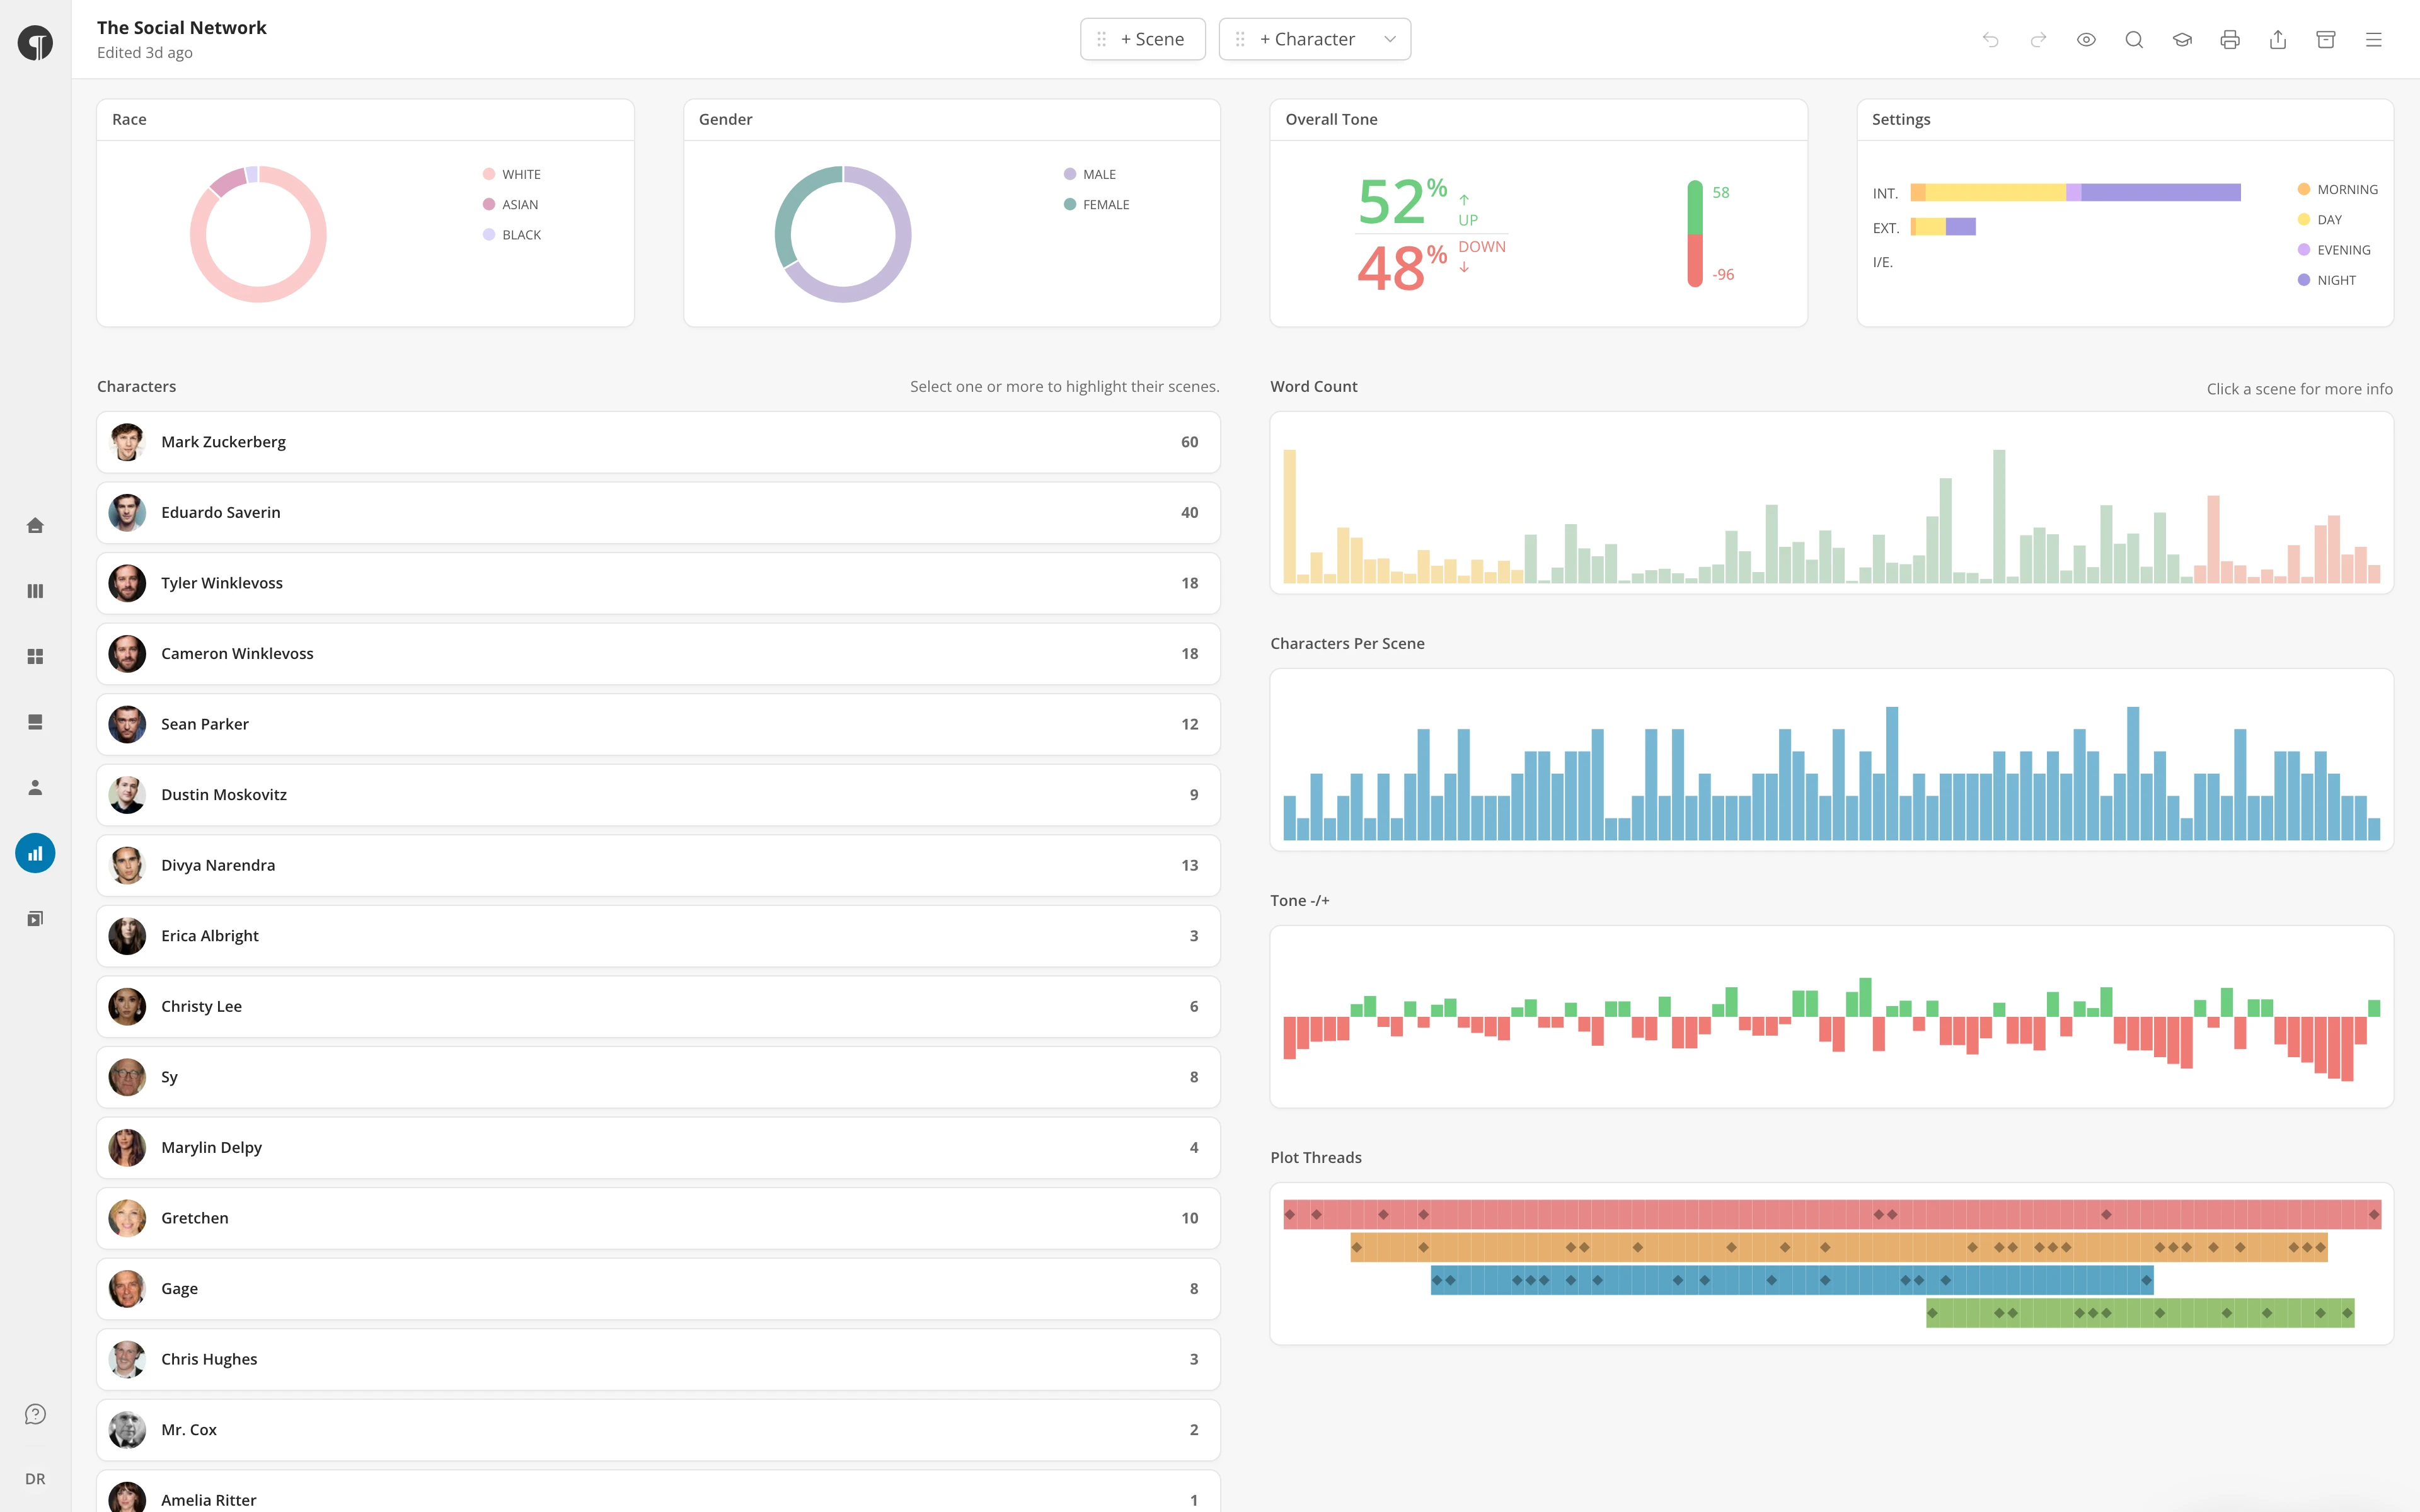This screenshot has height=1512, width=2420.
Task: Click the MORNING legend entry
Action: 2338,189
